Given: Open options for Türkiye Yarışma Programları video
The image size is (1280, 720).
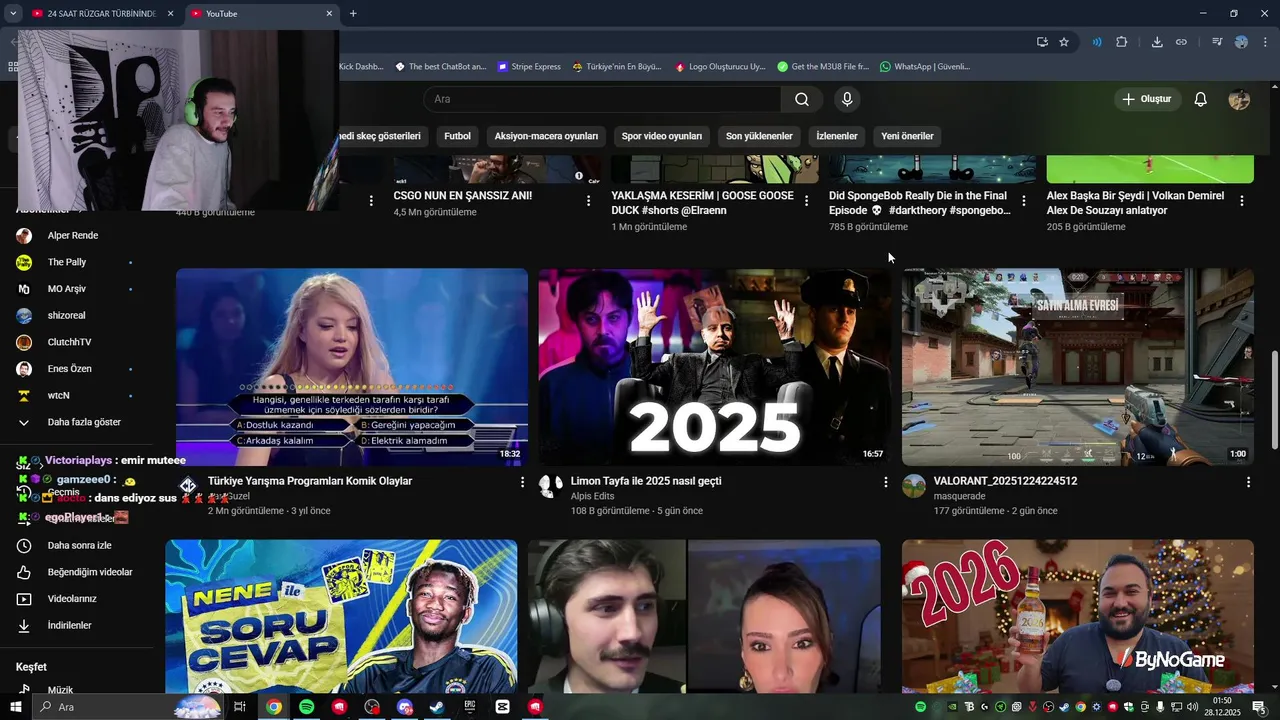Looking at the screenshot, I should pyautogui.click(x=522, y=482).
